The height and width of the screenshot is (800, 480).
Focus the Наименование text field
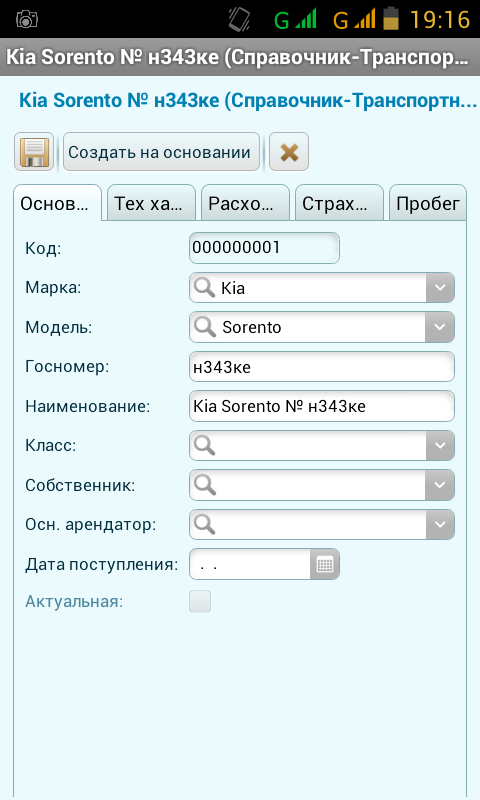point(322,406)
